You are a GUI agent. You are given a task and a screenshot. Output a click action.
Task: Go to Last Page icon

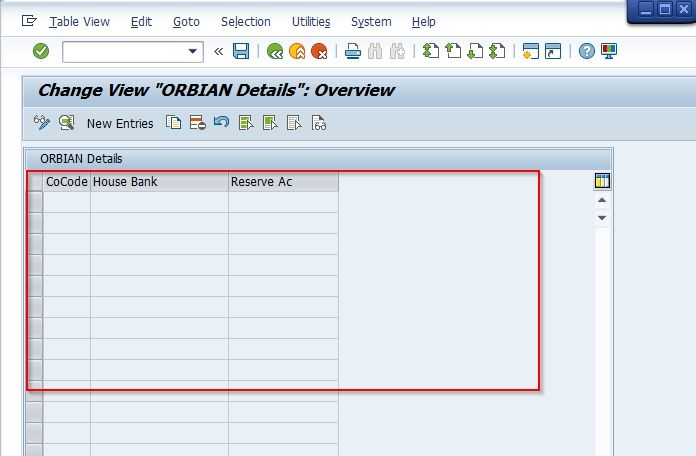click(497, 51)
